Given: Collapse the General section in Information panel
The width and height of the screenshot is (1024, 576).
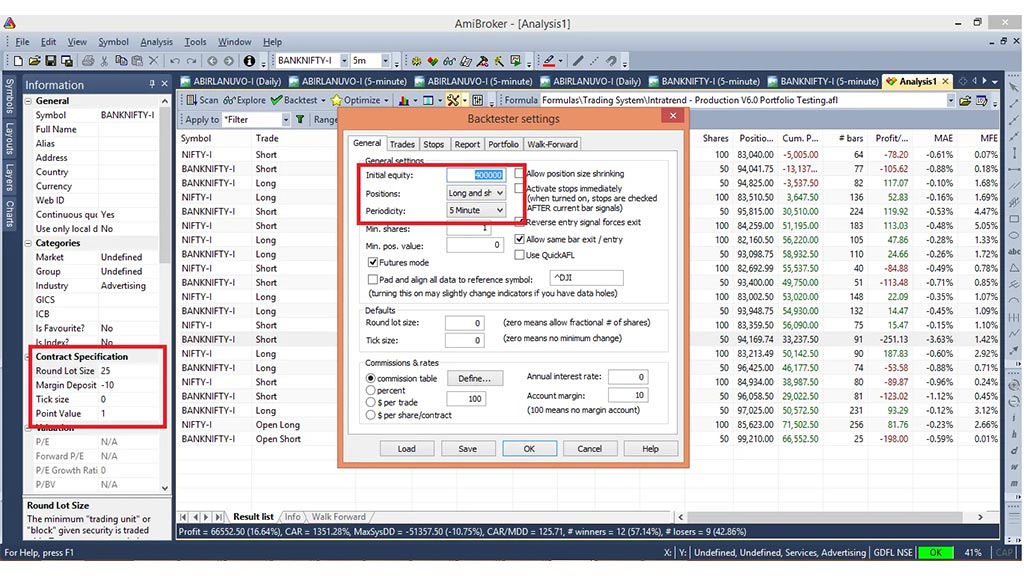Looking at the screenshot, I should (x=29, y=101).
